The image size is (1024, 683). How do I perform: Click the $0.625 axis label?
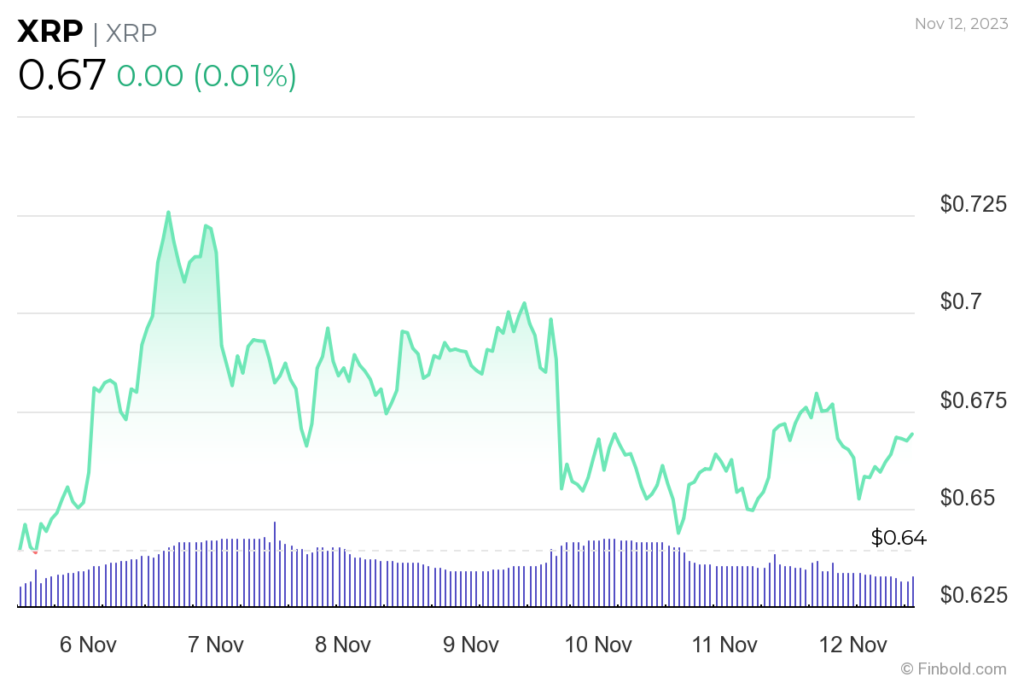click(973, 595)
